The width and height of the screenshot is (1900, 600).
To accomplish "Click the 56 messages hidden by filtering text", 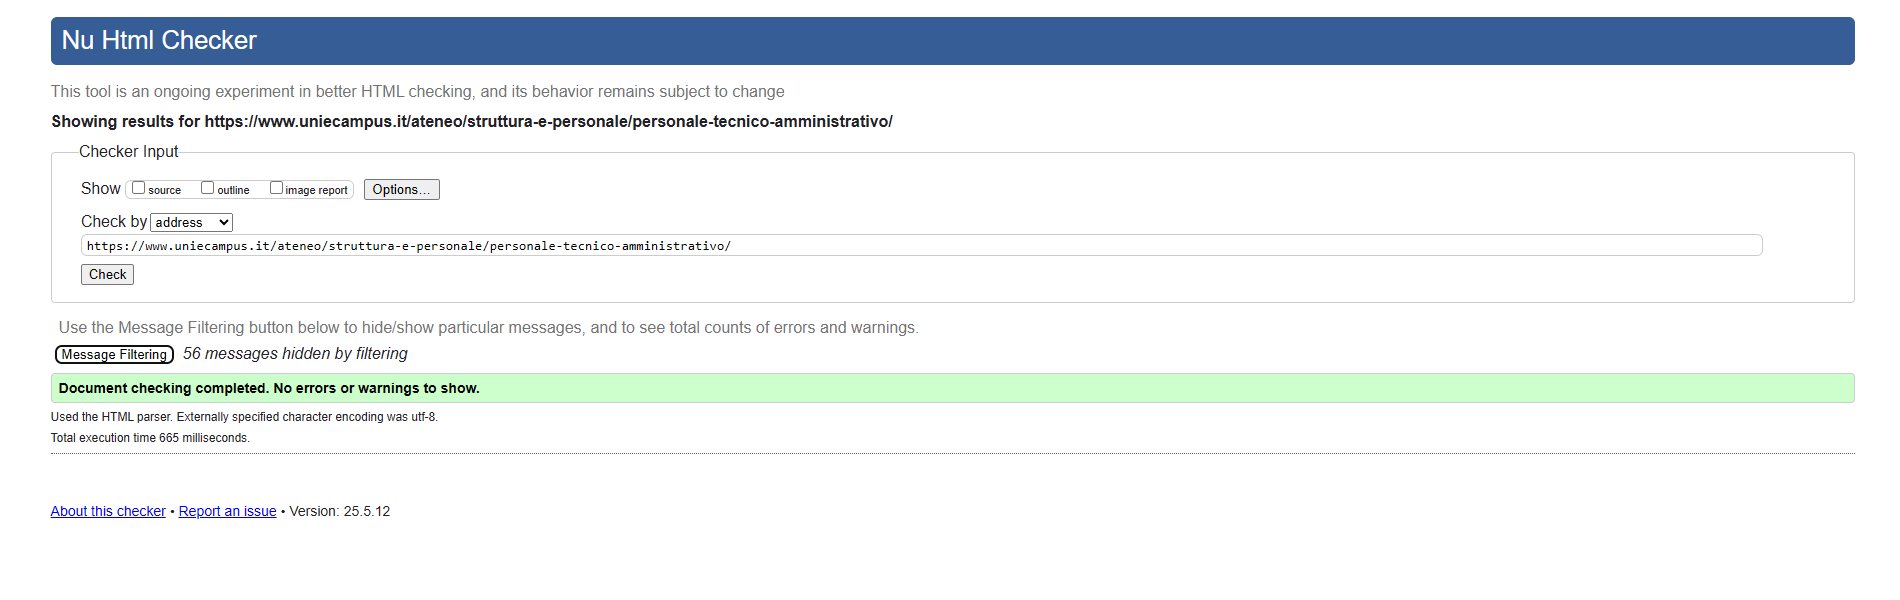I will coord(295,354).
